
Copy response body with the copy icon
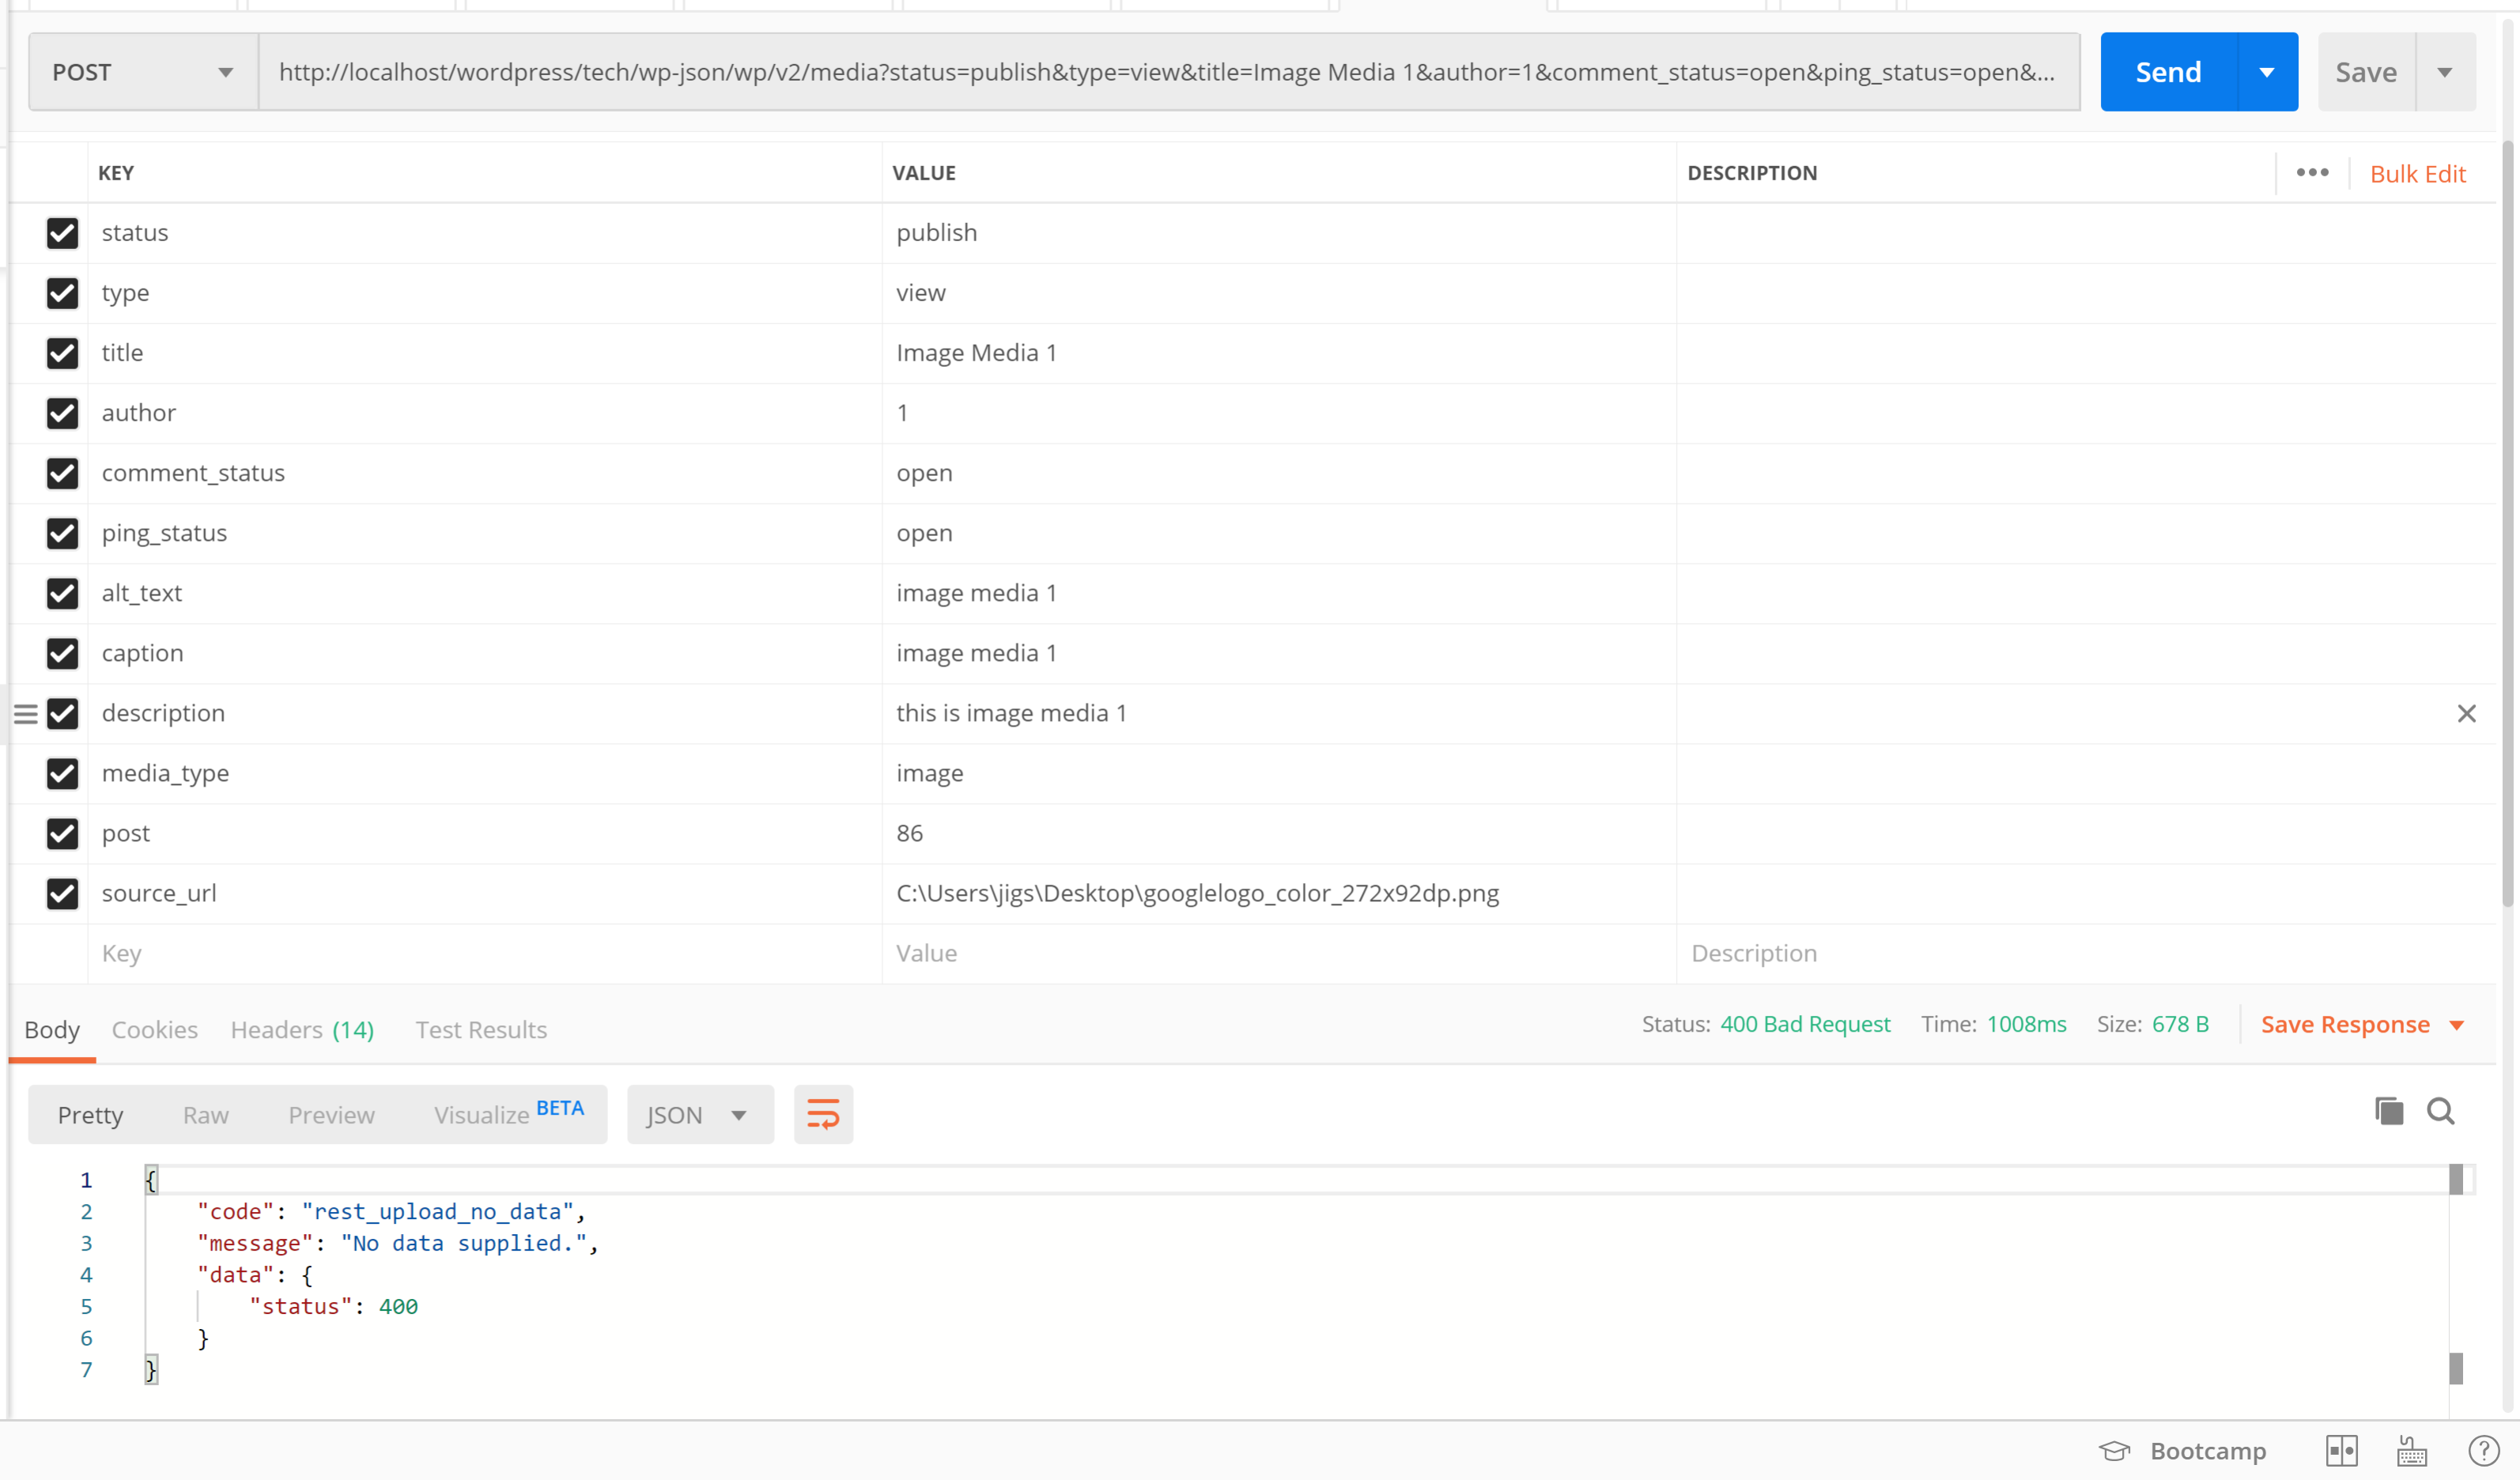pos(2388,1111)
